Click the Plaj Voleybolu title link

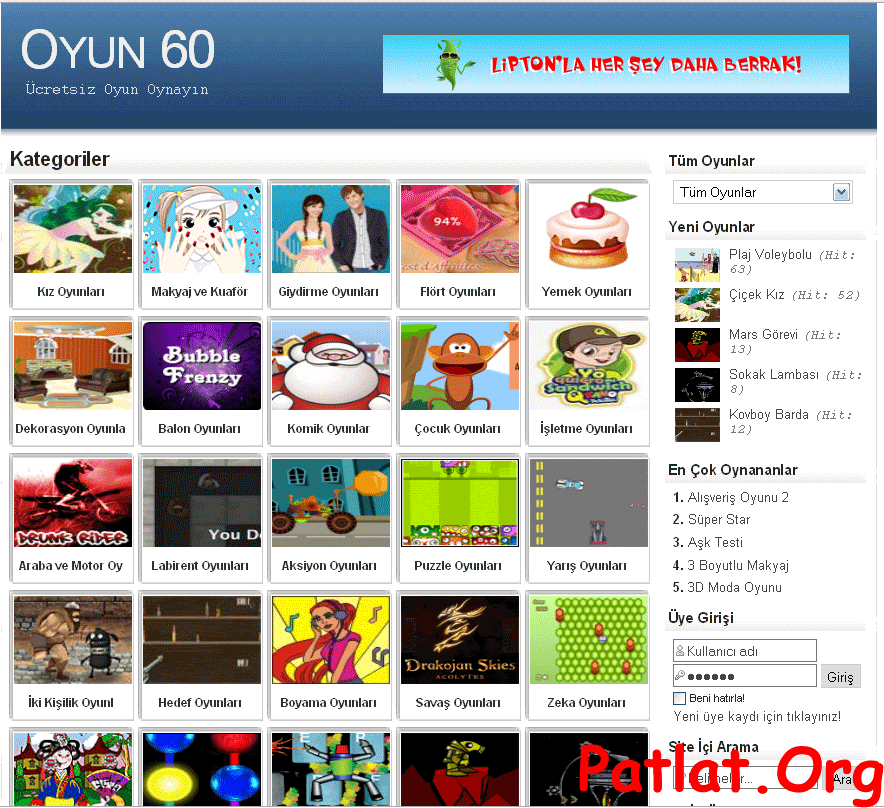(770, 254)
